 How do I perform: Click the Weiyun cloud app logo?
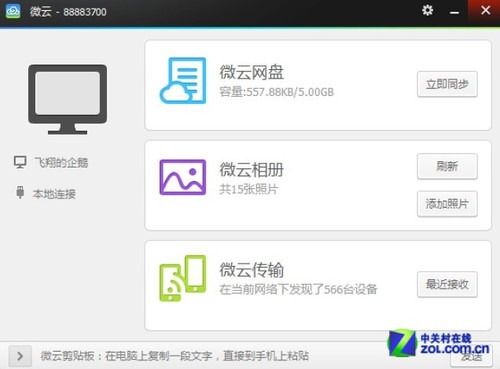point(13,11)
